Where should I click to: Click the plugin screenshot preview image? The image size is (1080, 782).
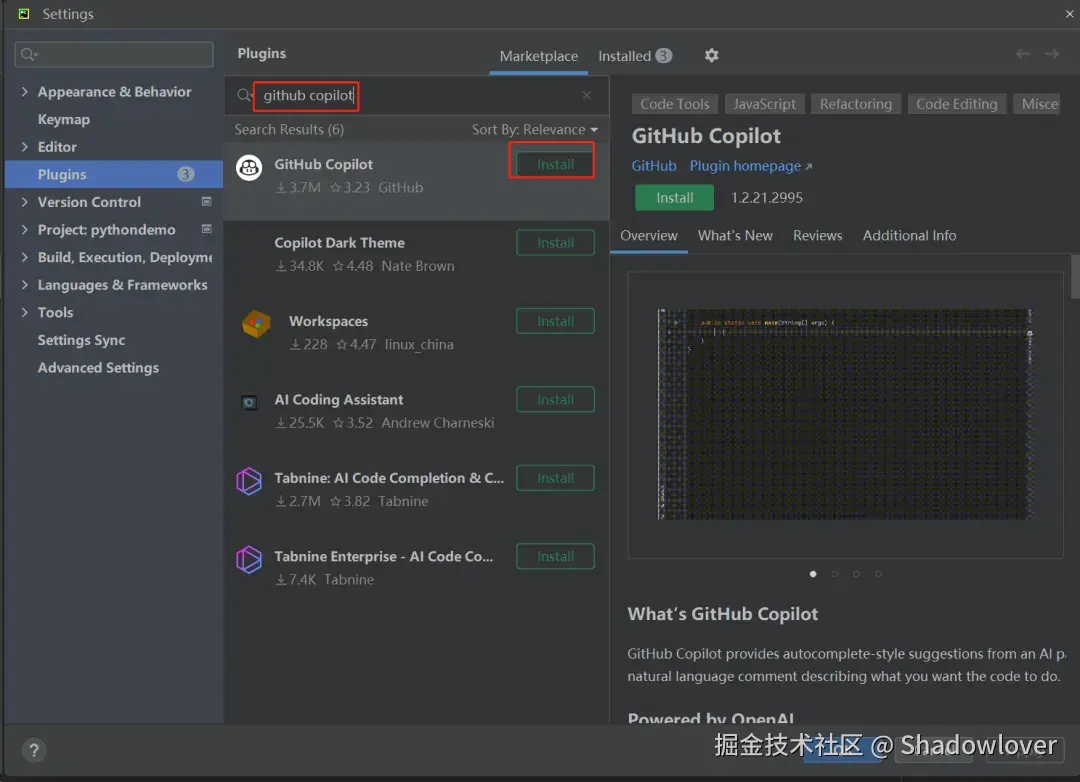[x=844, y=414]
